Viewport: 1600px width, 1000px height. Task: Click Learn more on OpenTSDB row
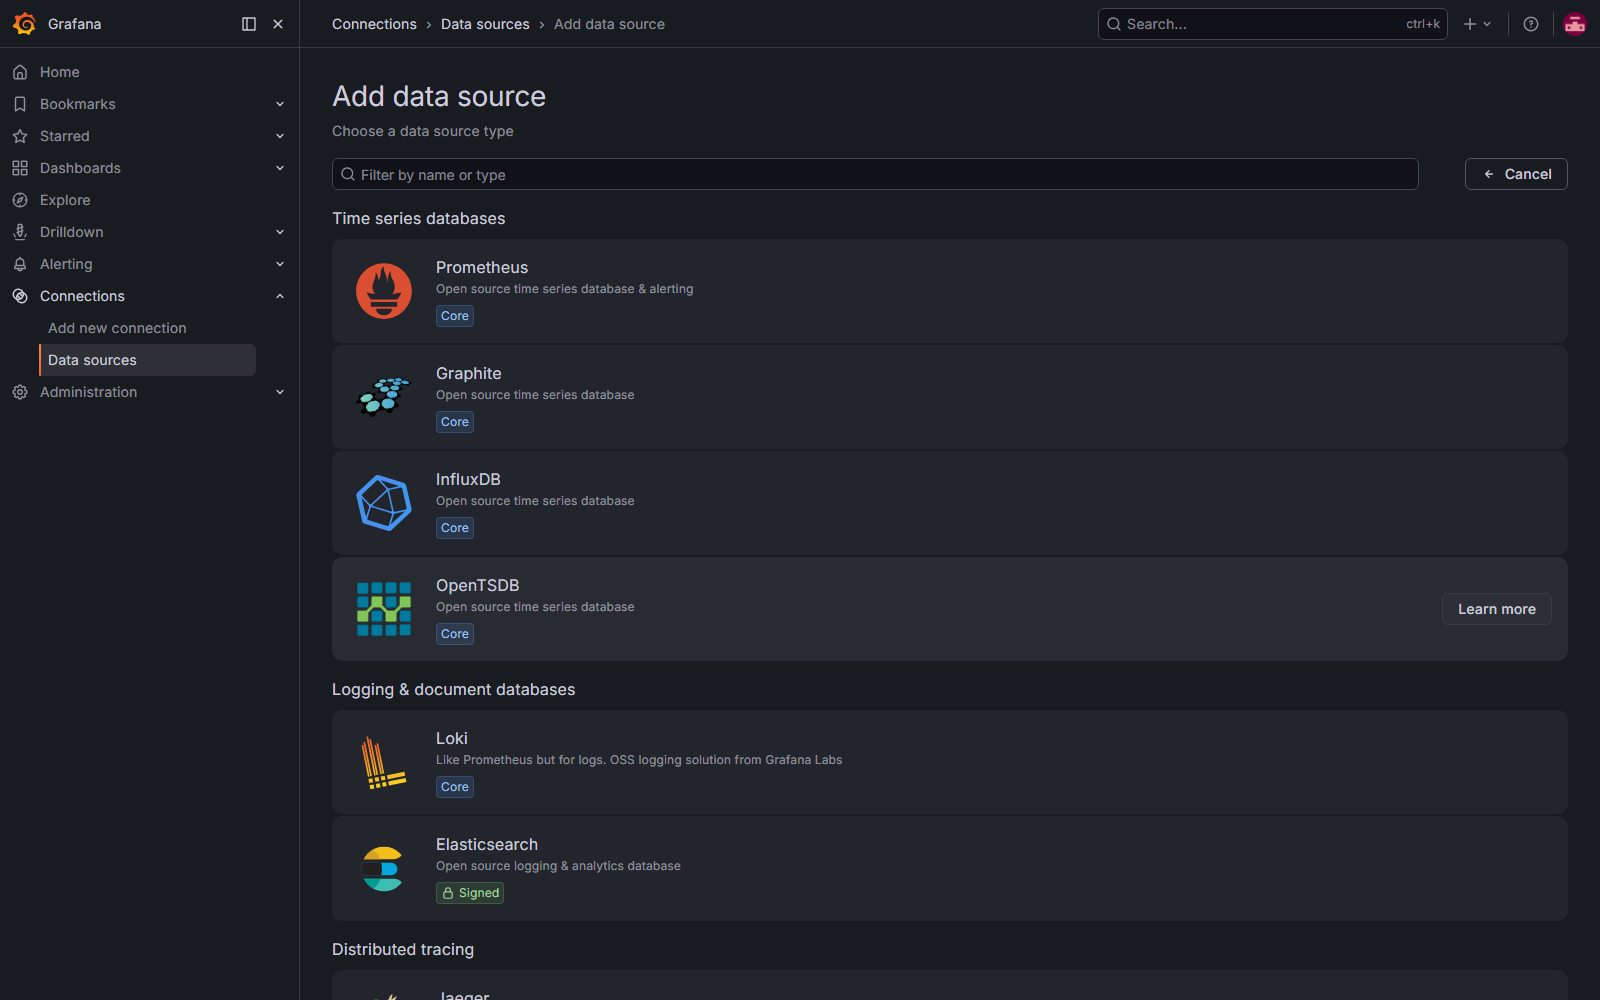coord(1497,609)
